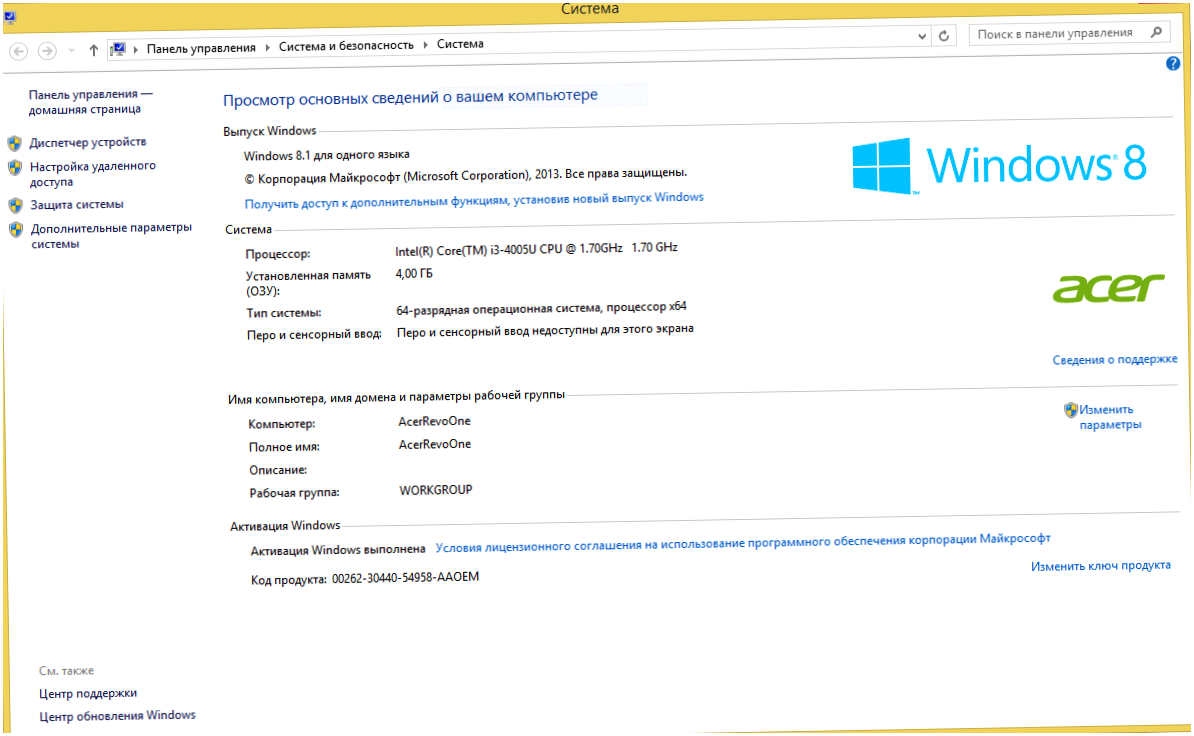This screenshot has height=736, width=1194.
Task: Click the computer icon in address bar
Action: 118,49
